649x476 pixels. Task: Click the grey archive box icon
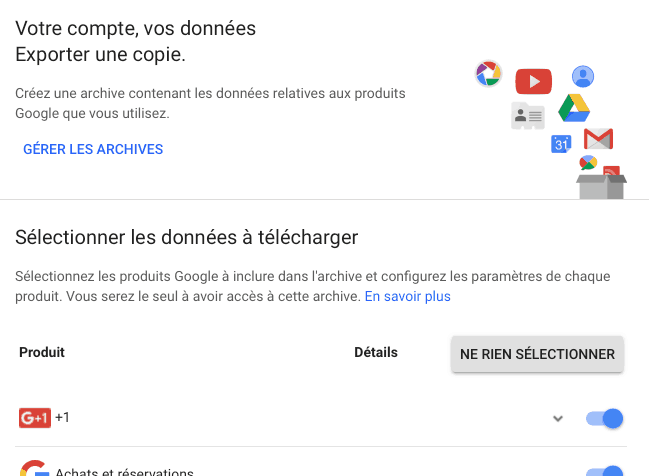(601, 186)
